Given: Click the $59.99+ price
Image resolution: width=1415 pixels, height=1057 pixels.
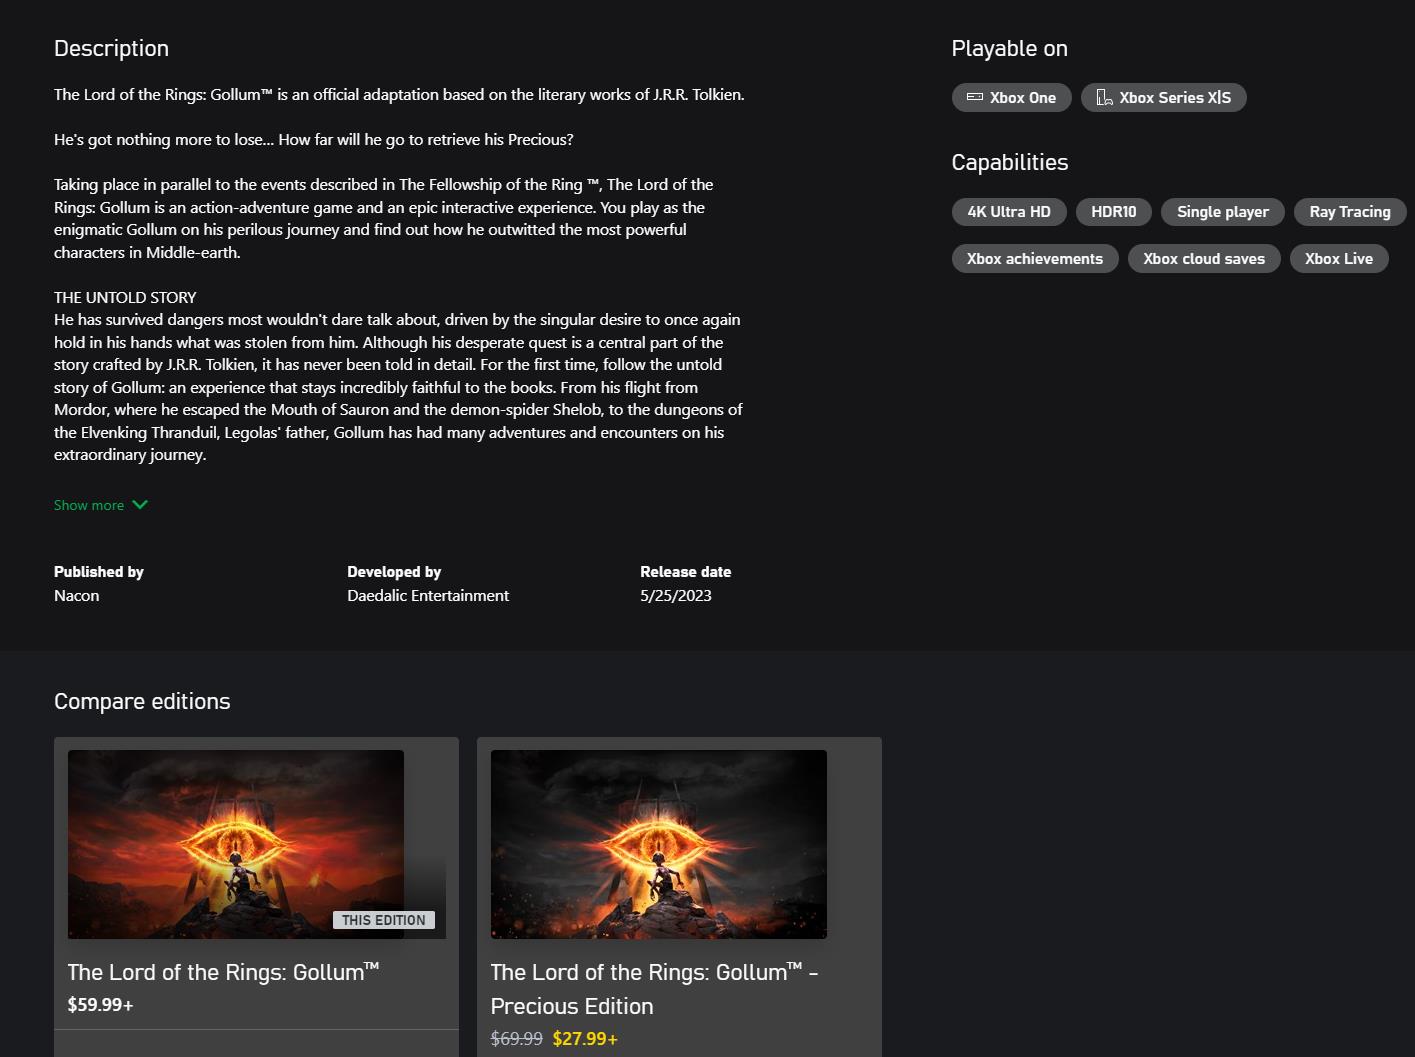Looking at the screenshot, I should (x=100, y=1005).
